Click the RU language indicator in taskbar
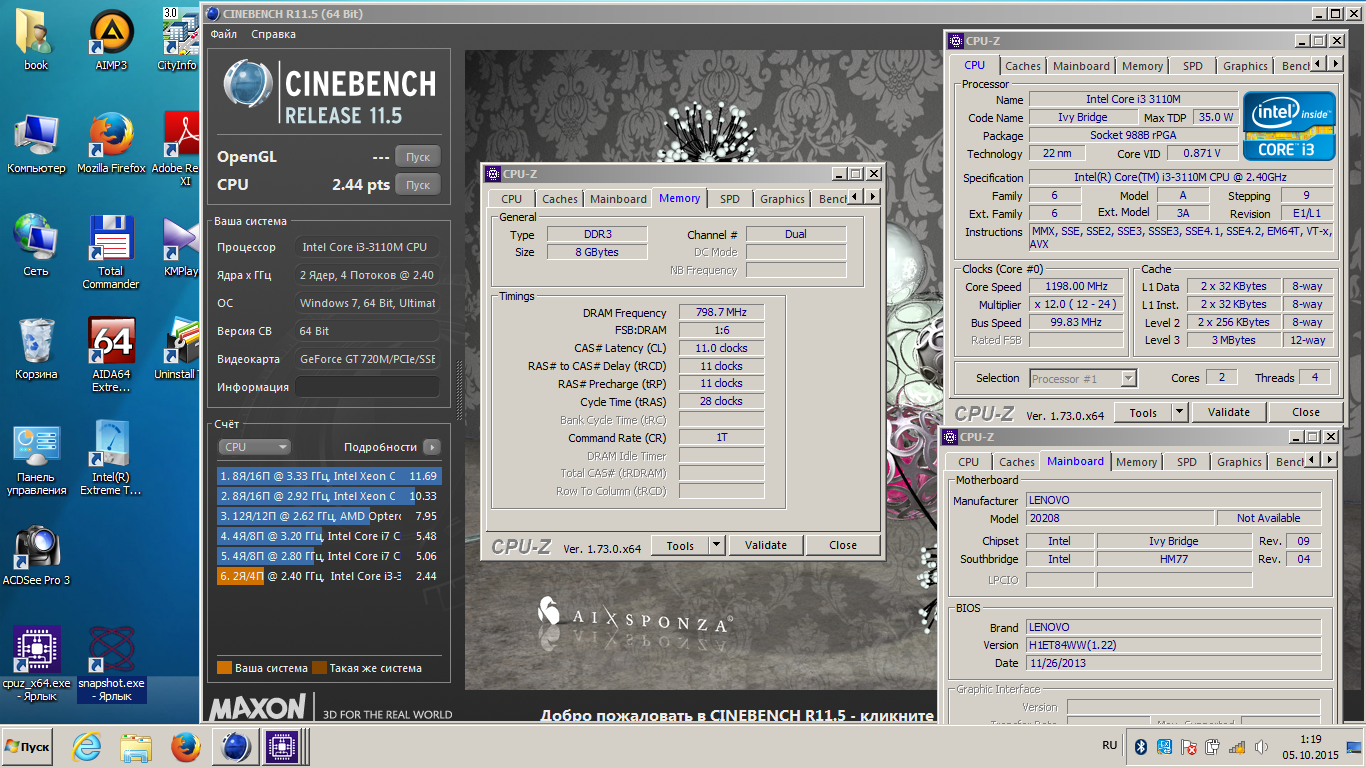The height and width of the screenshot is (768, 1366). click(1109, 745)
